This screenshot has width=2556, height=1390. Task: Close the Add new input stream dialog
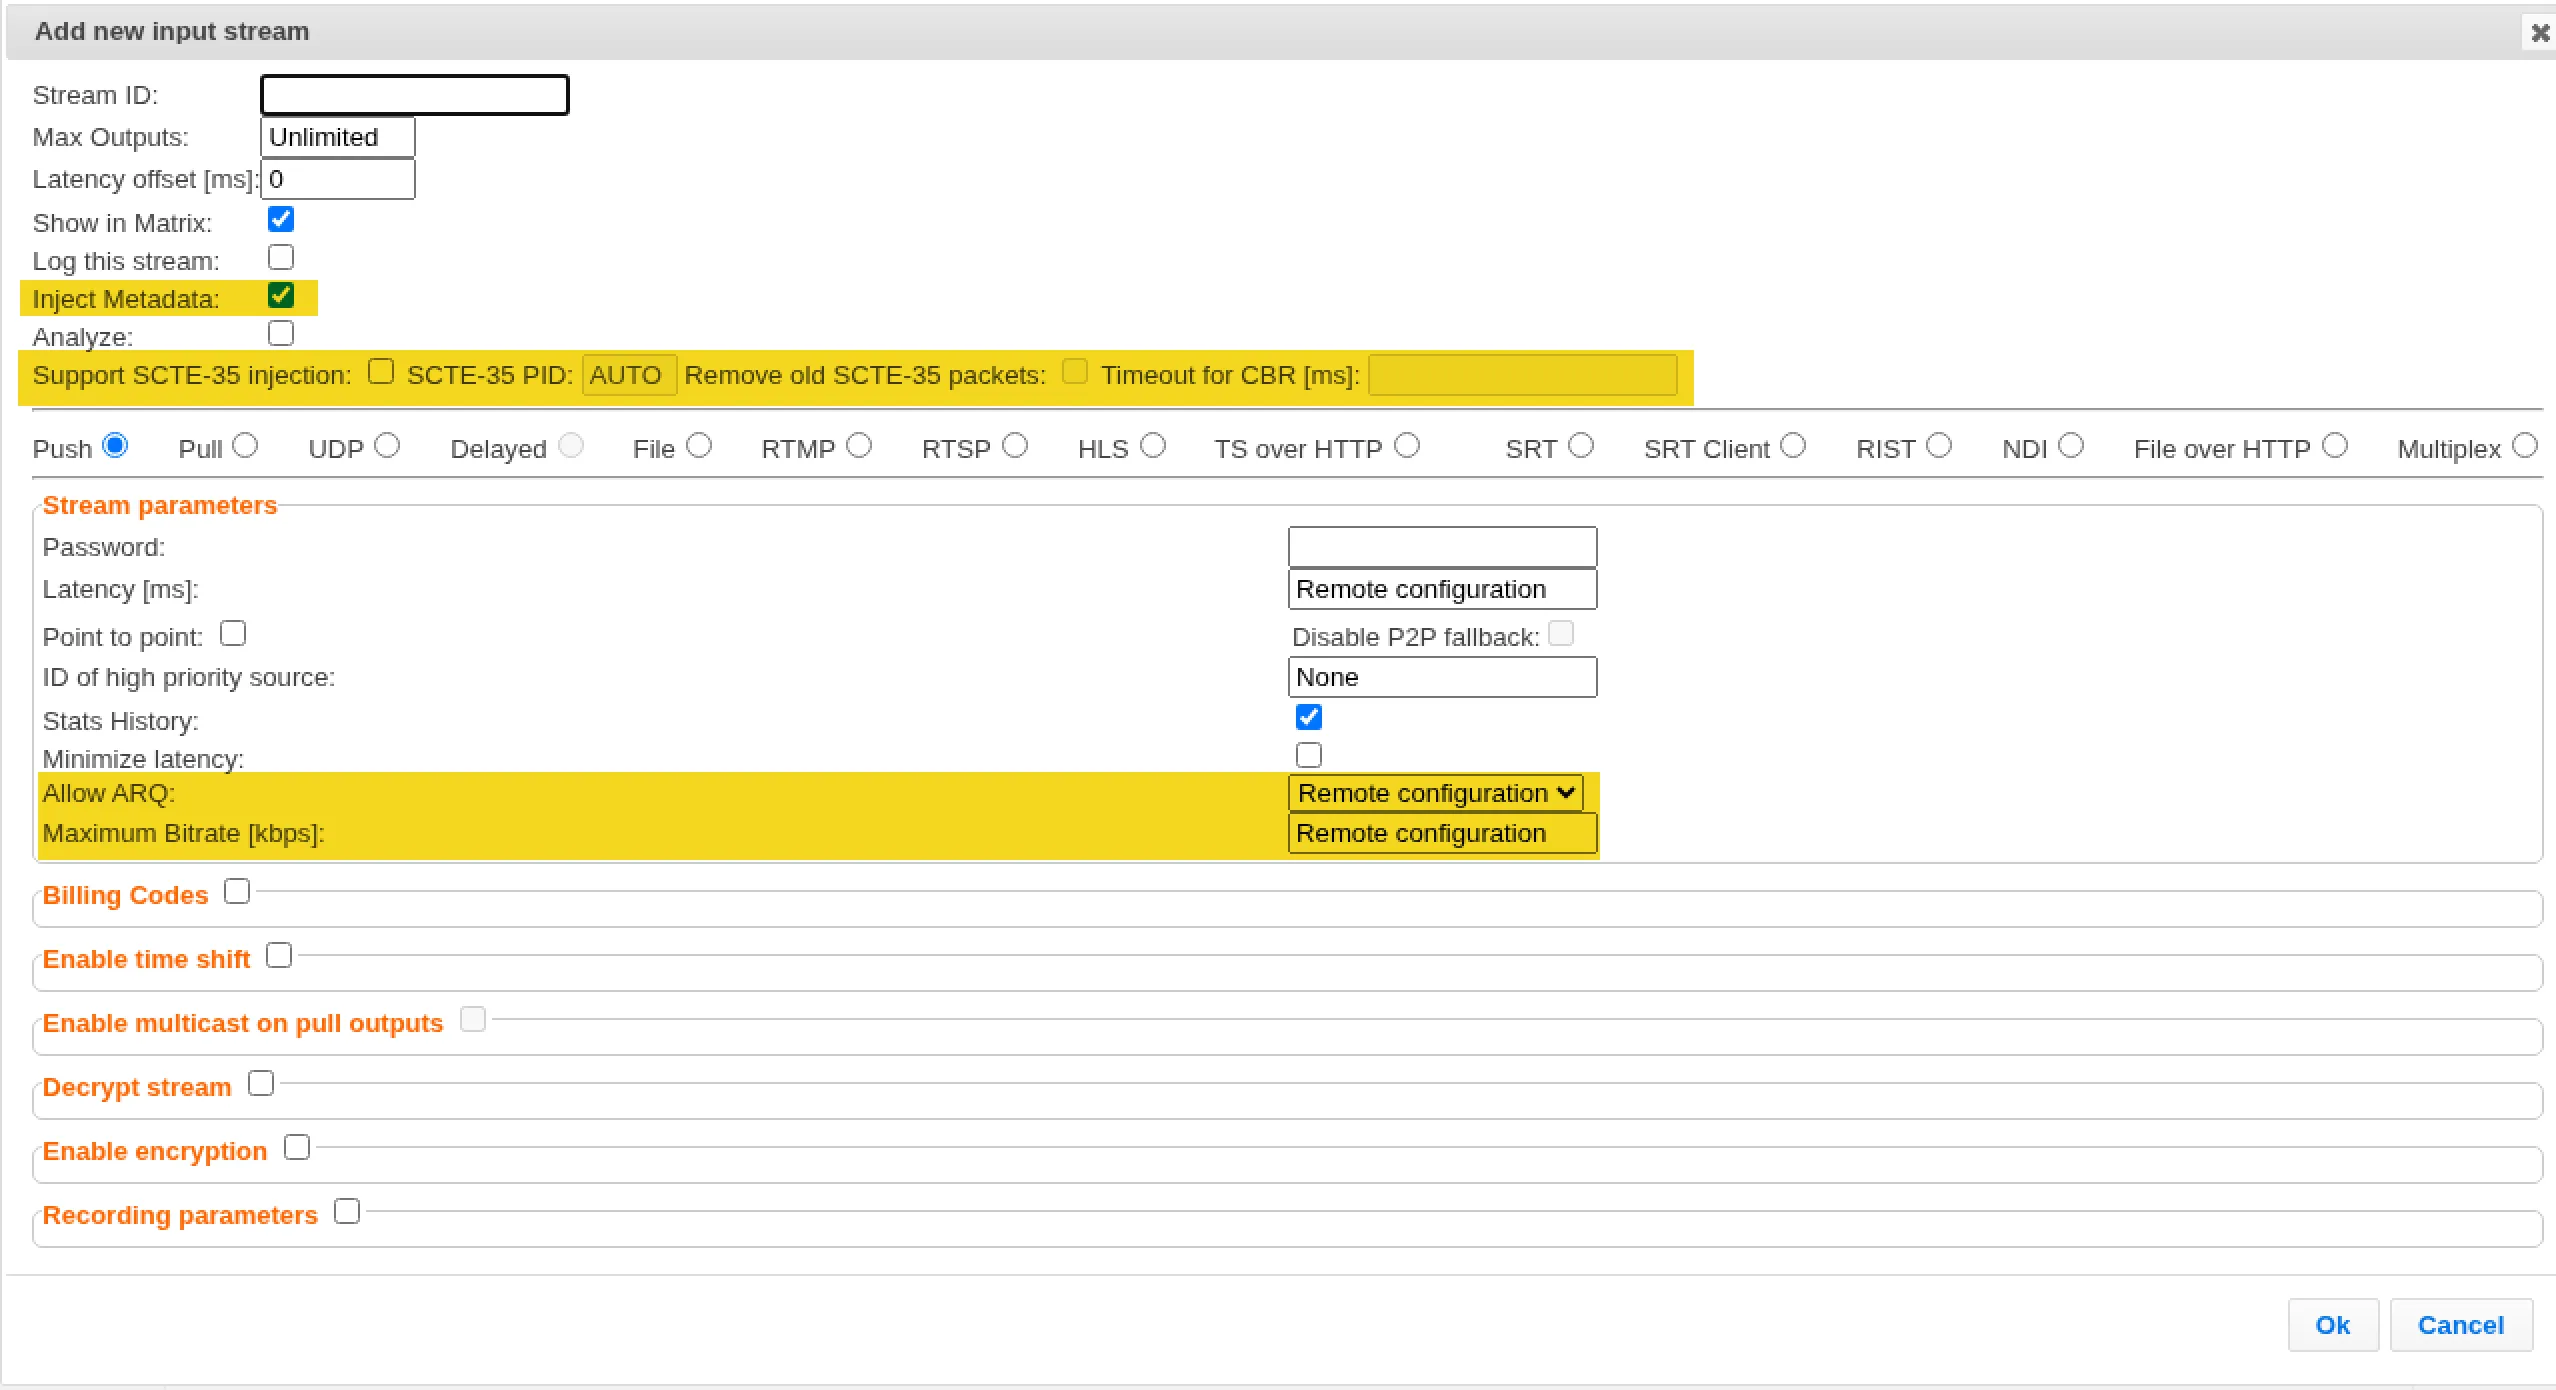point(2540,33)
